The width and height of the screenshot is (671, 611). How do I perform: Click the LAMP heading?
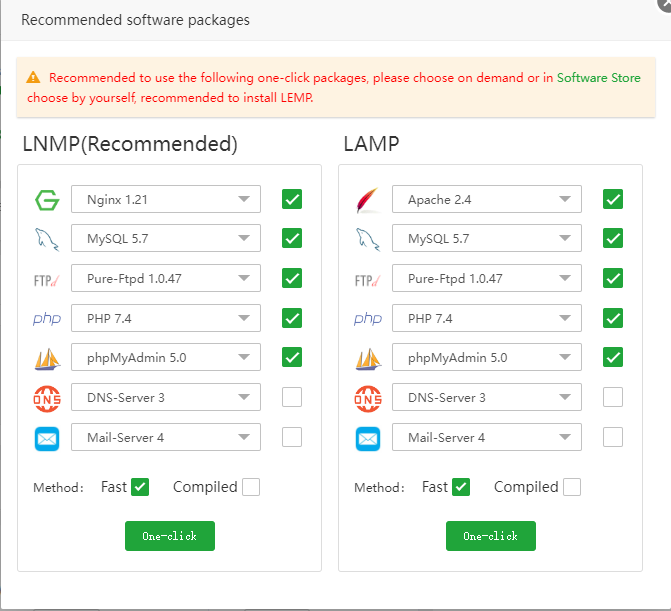[x=371, y=144]
